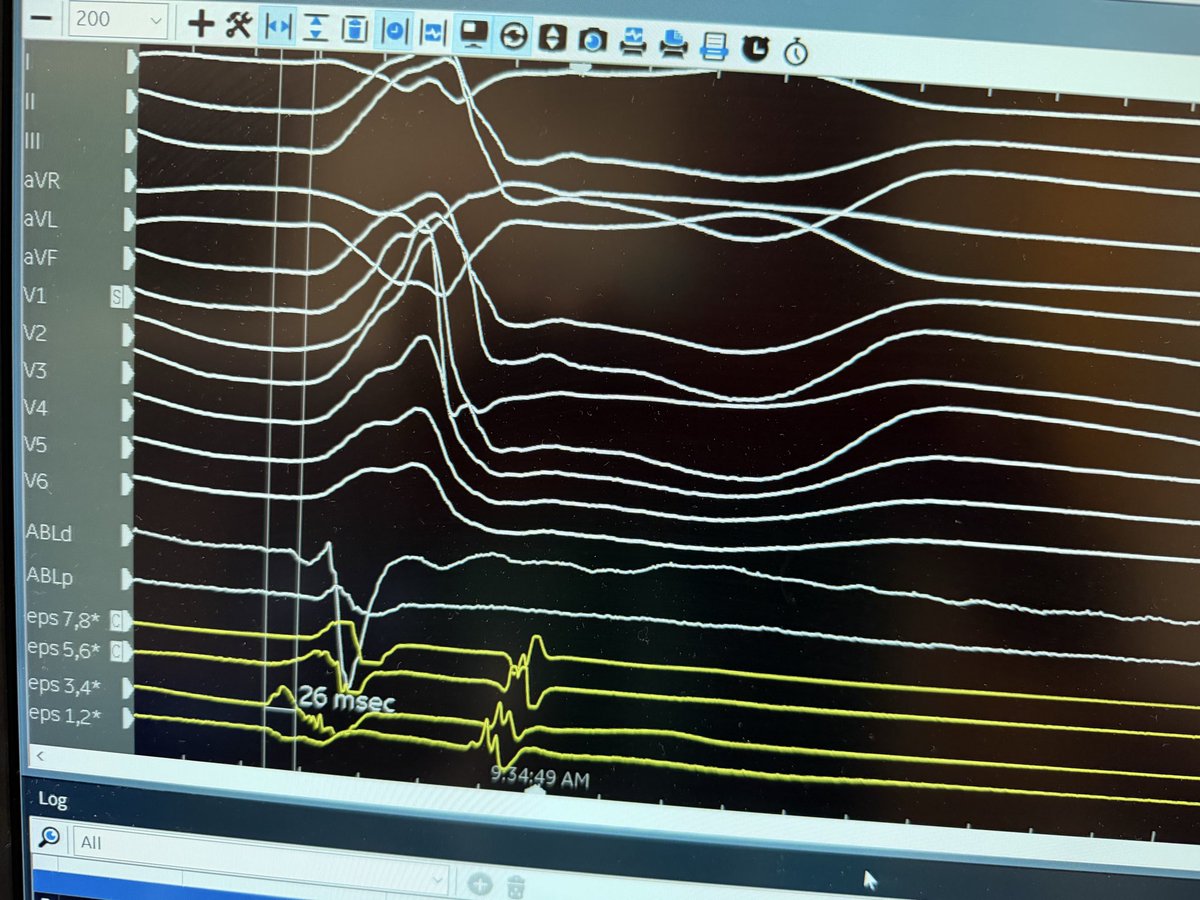1200x900 pixels.
Task: Click the circular refresh arrows icon
Action: point(513,36)
